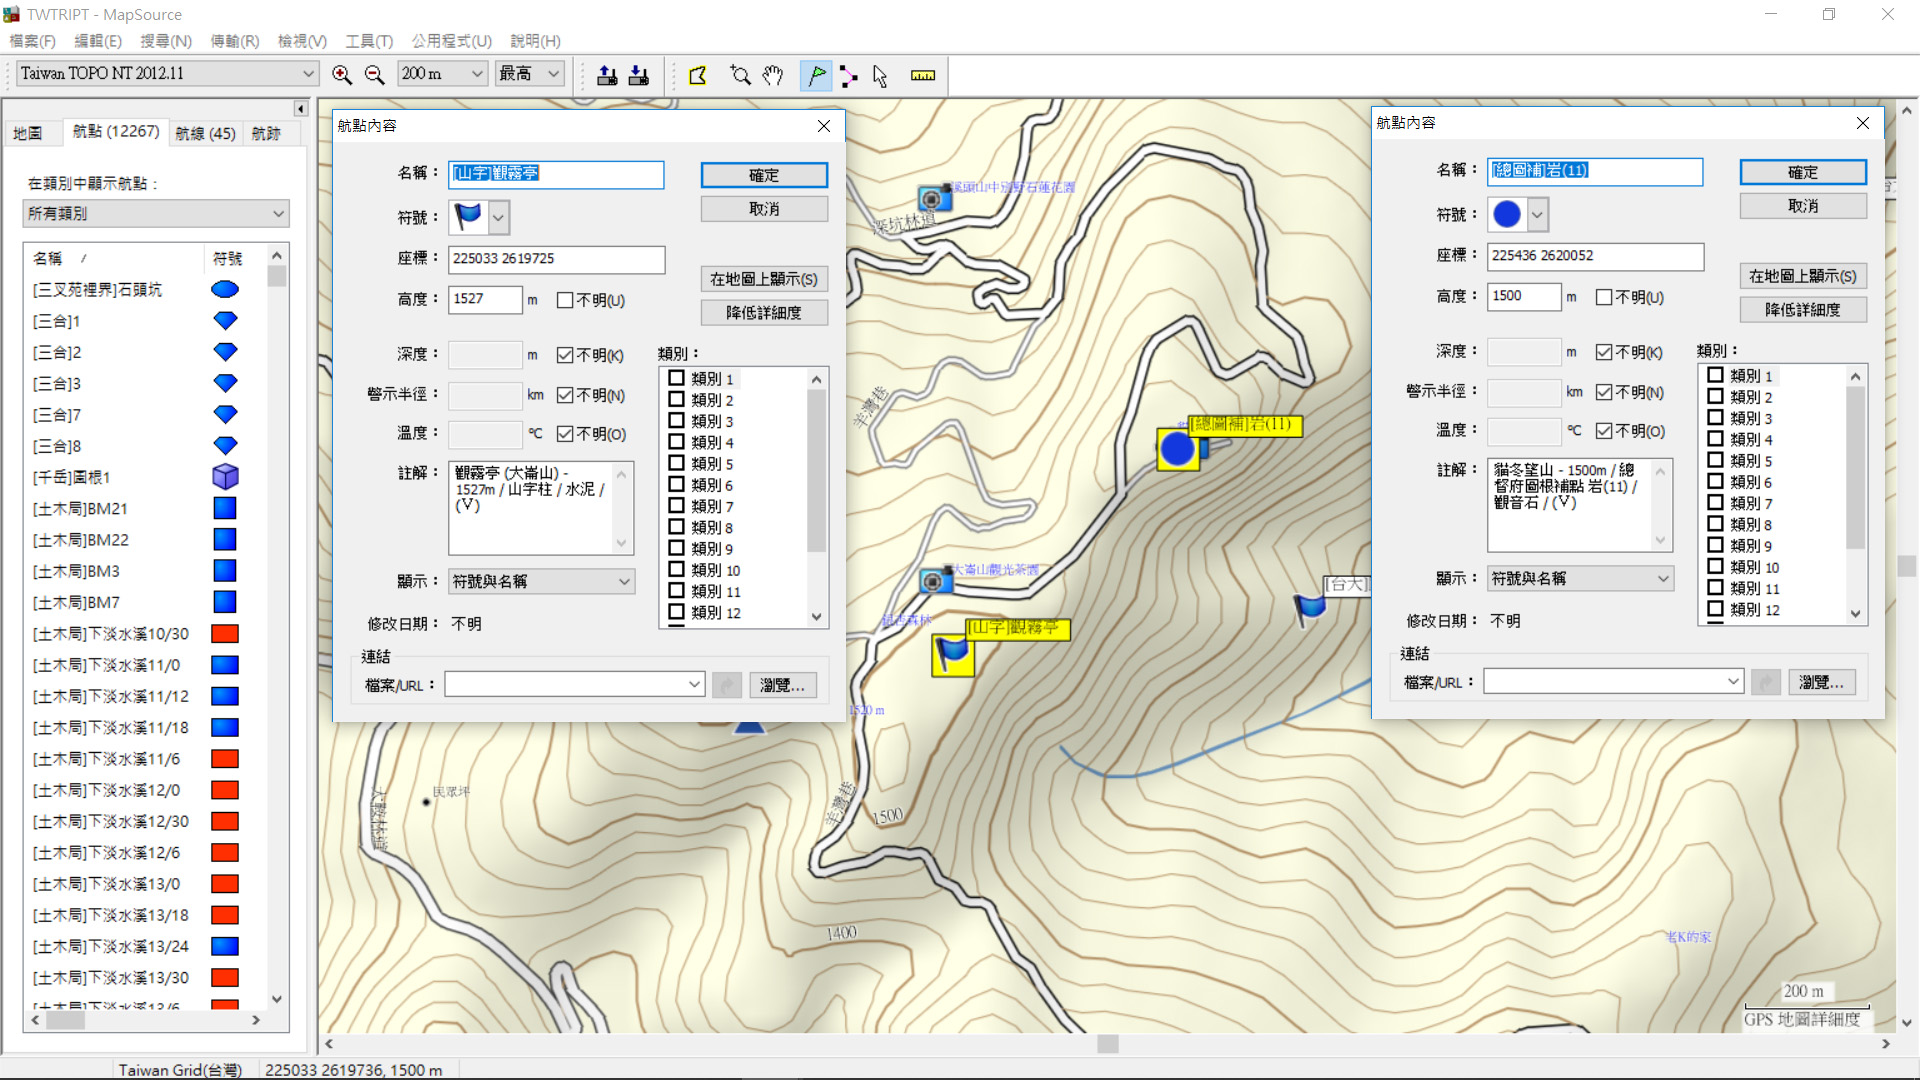1920x1080 pixels.
Task: Check 類別 5 in left dialog
Action: (x=676, y=463)
